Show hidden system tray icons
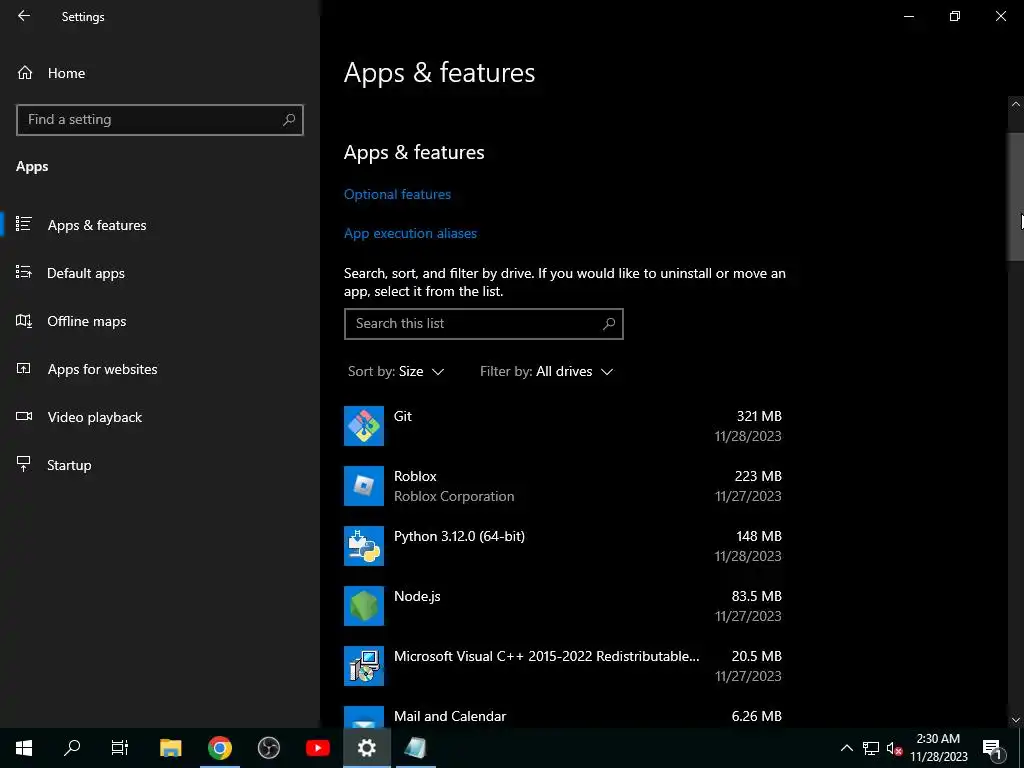1024x768 pixels. pos(846,748)
